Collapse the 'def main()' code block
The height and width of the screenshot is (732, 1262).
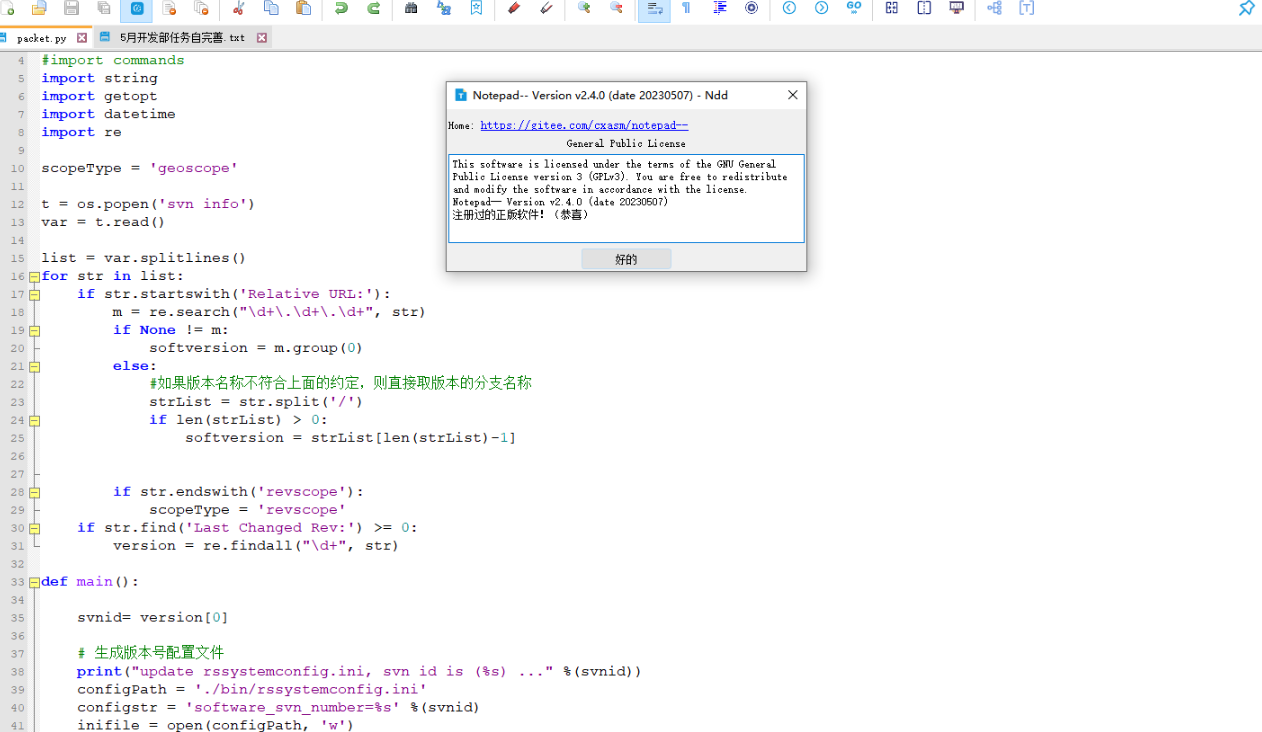34,583
